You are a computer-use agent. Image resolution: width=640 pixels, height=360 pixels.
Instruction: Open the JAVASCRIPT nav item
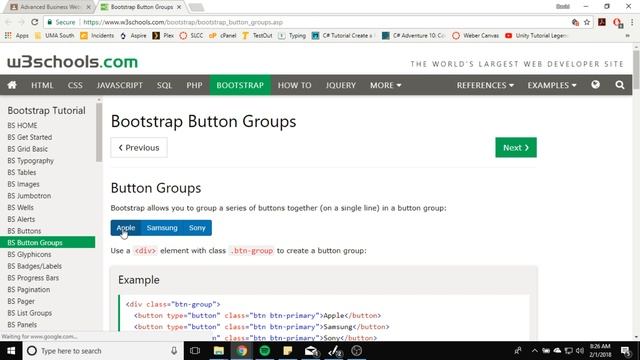tap(120, 85)
